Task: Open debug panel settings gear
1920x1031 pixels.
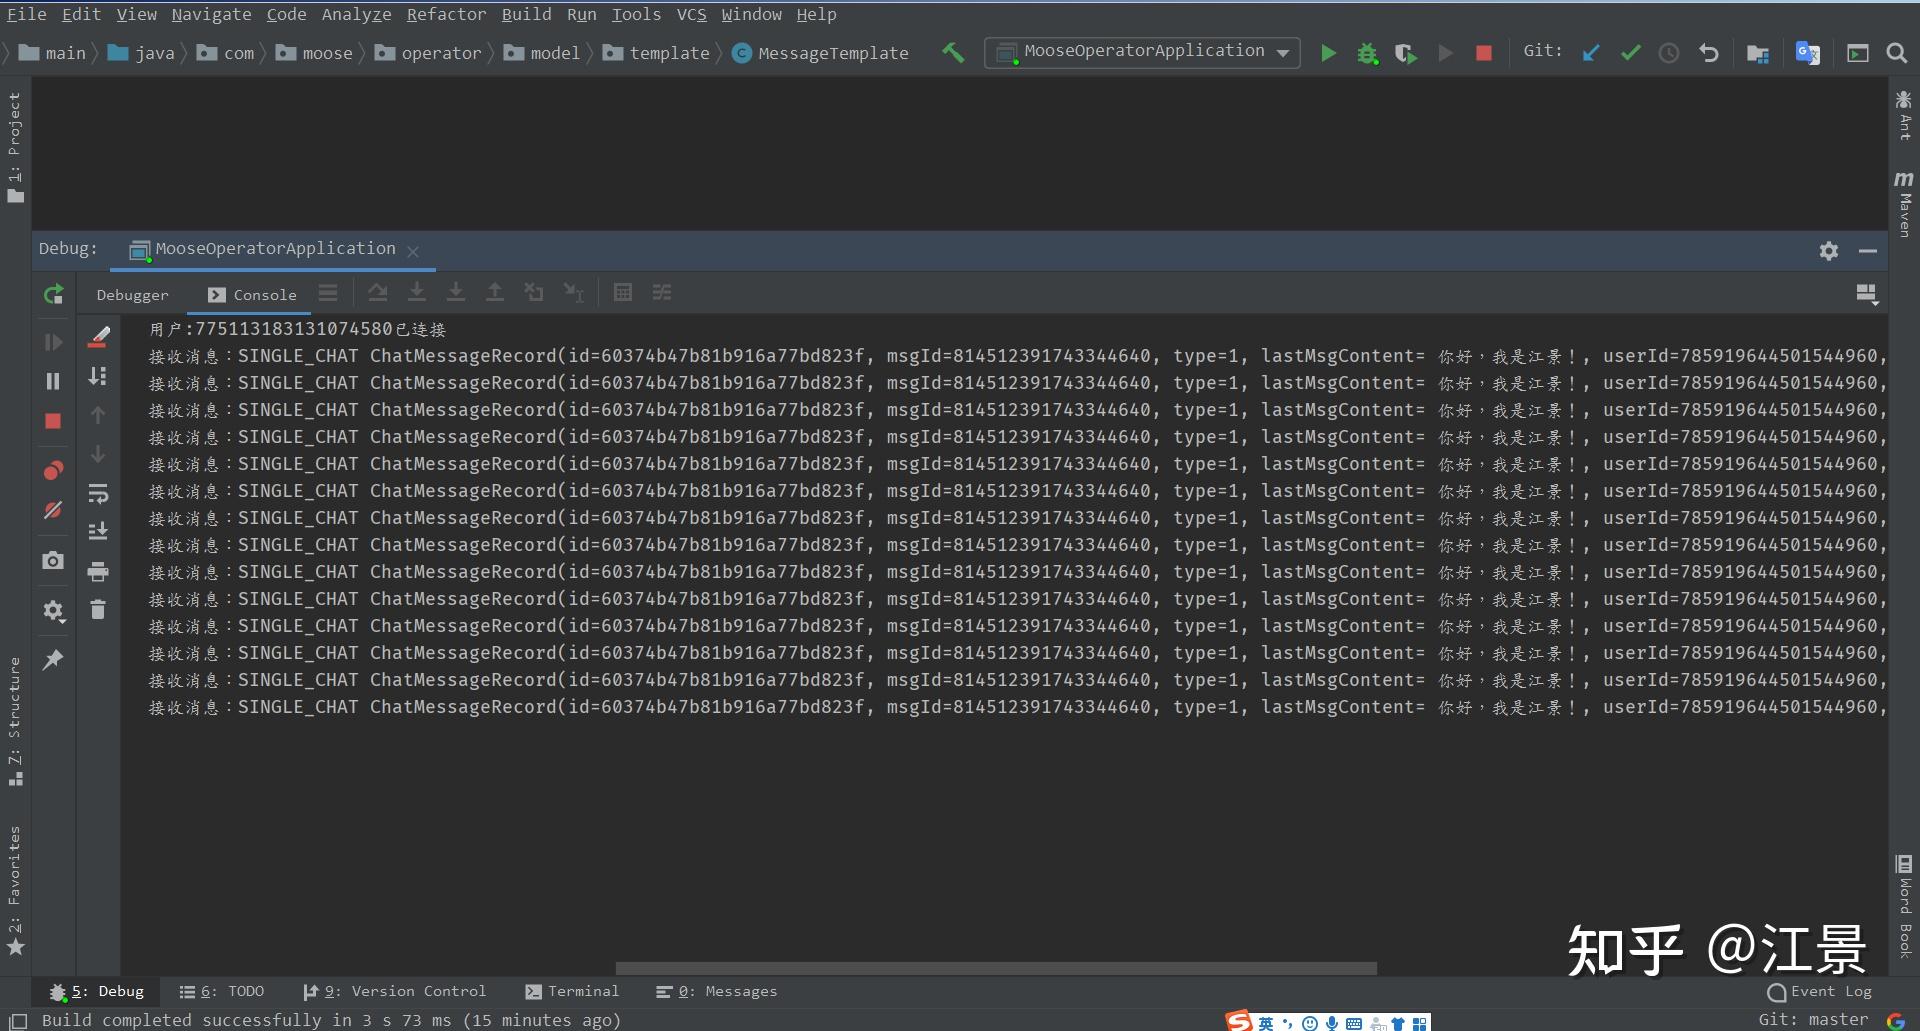Action: (1829, 251)
